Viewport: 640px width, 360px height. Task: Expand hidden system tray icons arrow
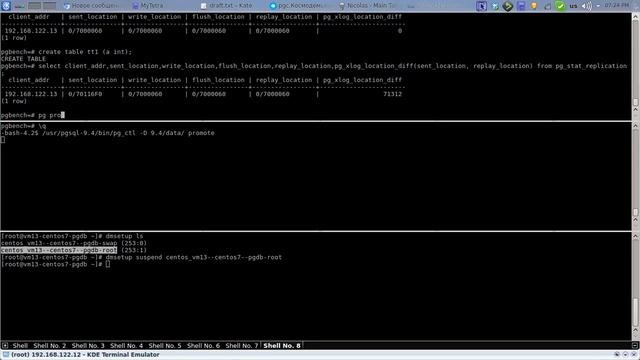598,6
